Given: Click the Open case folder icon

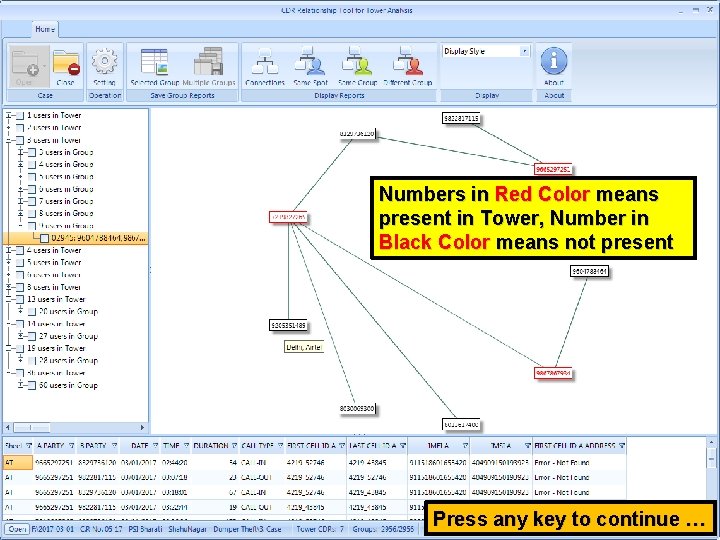Looking at the screenshot, I should click(28, 66).
